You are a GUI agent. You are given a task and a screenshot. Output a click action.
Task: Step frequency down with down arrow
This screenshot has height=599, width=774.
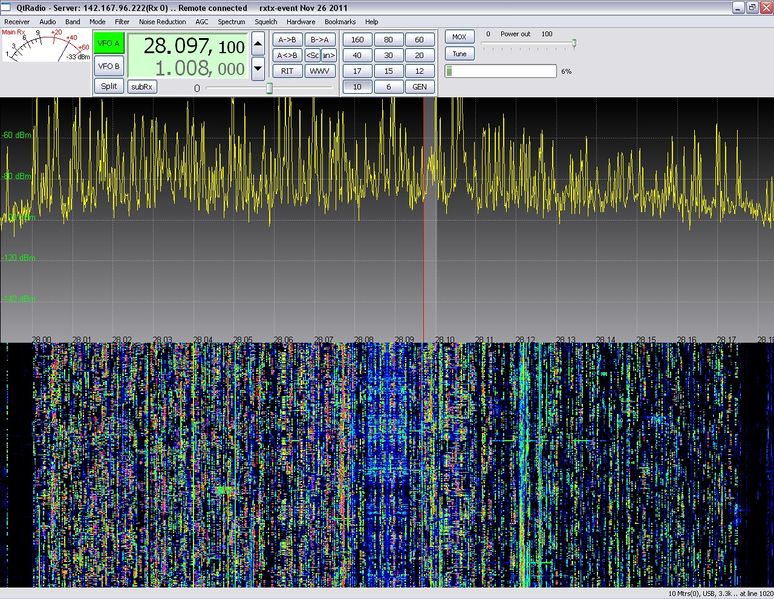pyautogui.click(x=258, y=68)
